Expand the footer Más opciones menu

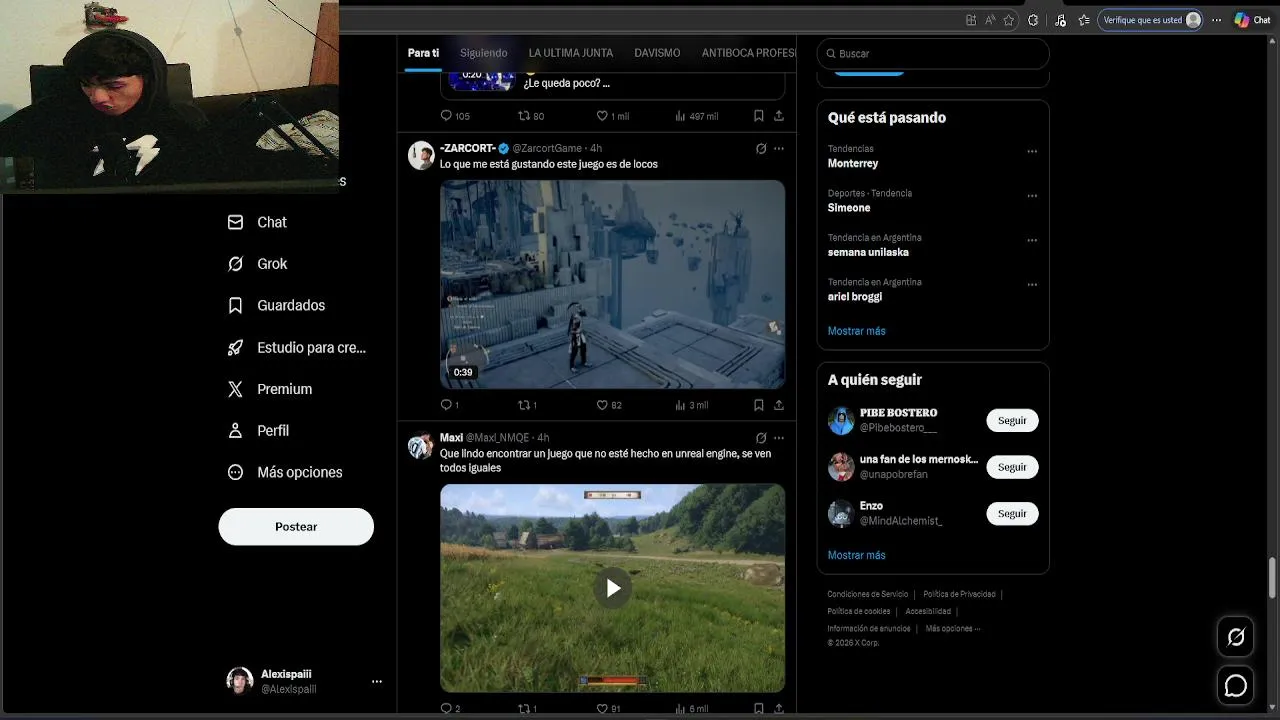click(x=953, y=628)
